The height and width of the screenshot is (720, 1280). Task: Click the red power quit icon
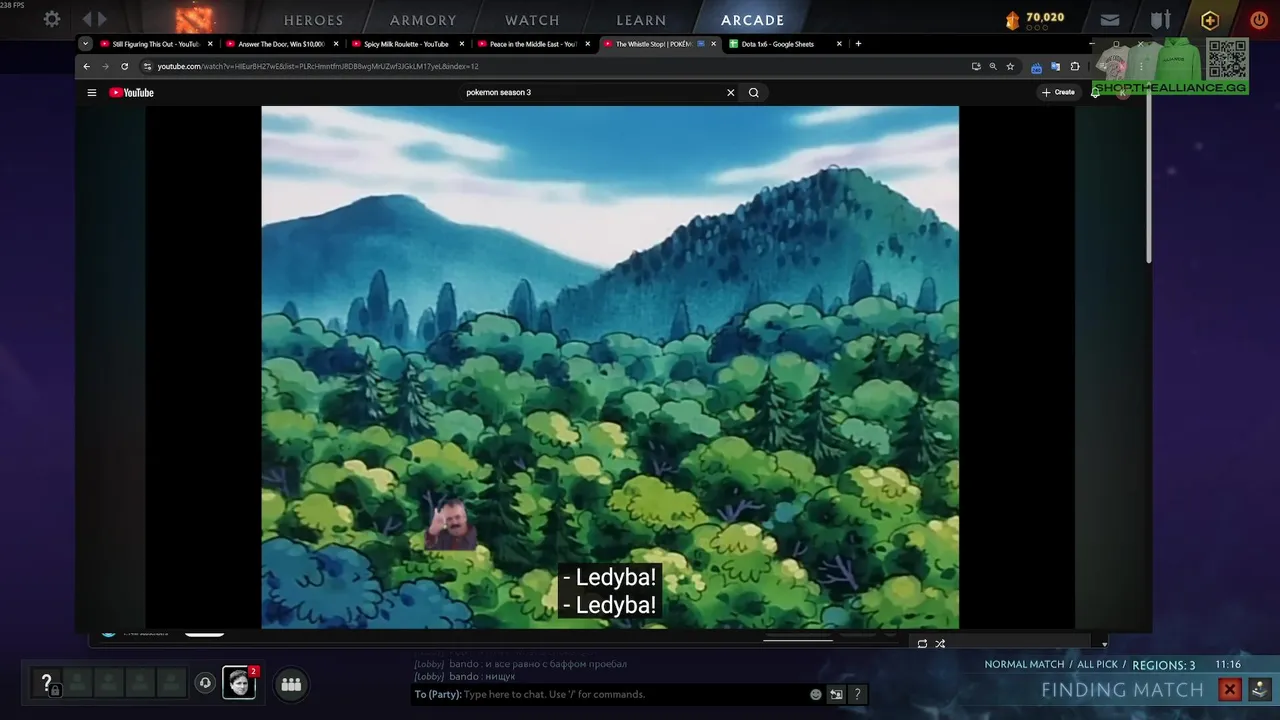(1259, 20)
